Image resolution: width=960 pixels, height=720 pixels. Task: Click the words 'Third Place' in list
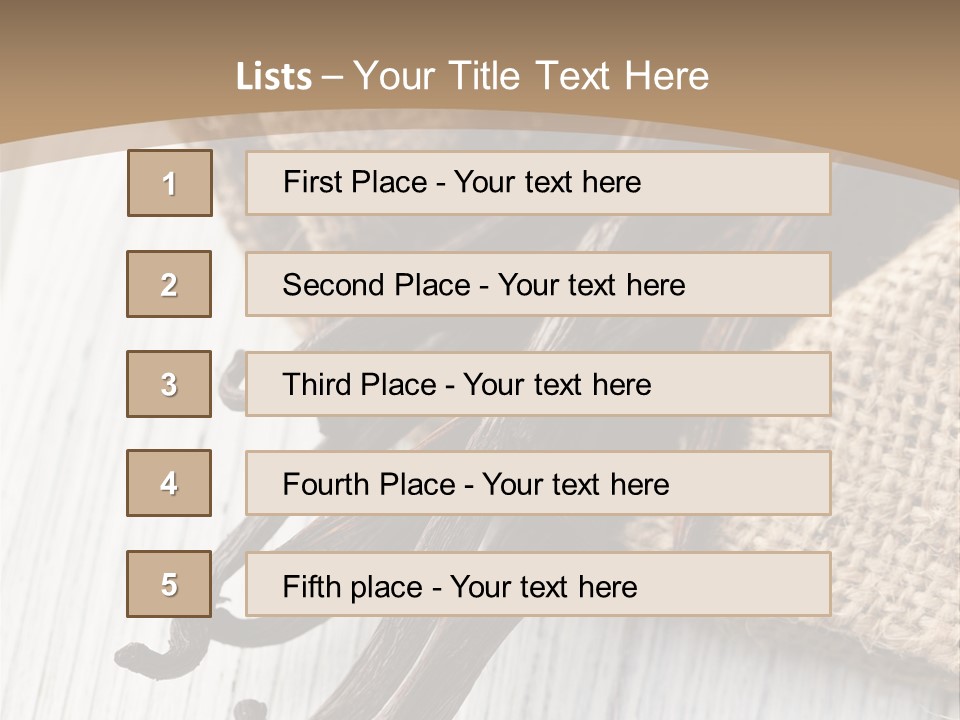point(360,384)
